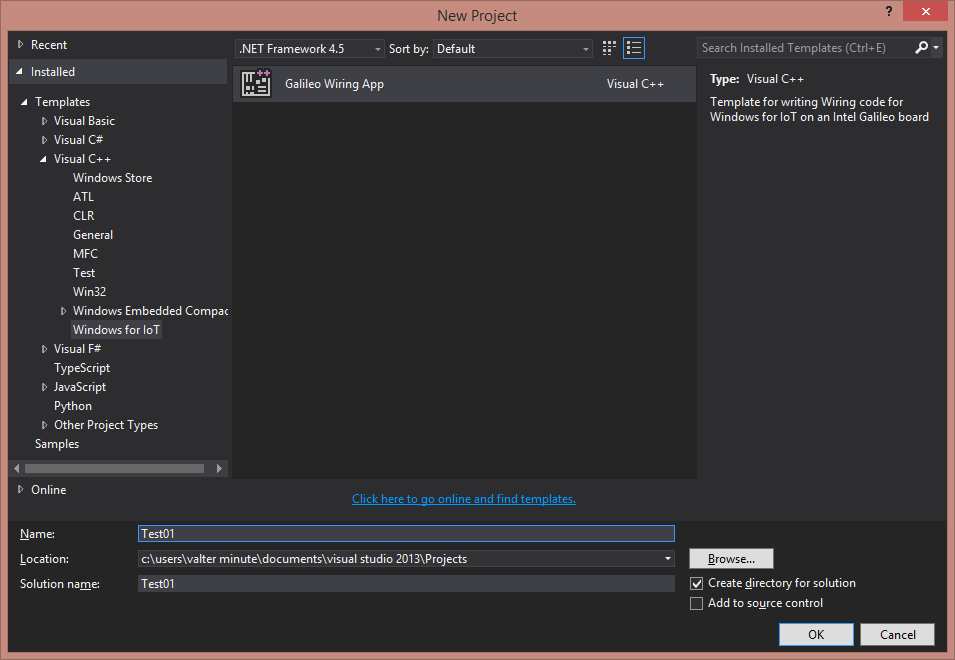Select the General template category
The image size is (955, 660).
pos(93,234)
